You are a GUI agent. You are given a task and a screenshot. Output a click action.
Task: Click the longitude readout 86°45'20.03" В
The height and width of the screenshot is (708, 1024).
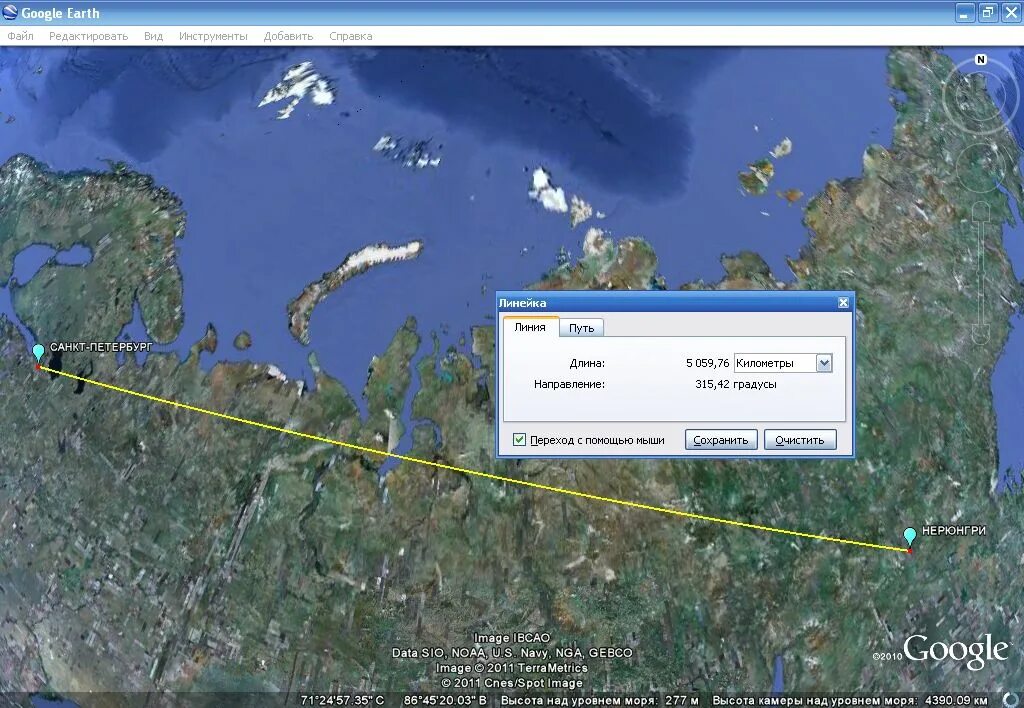pyautogui.click(x=445, y=700)
